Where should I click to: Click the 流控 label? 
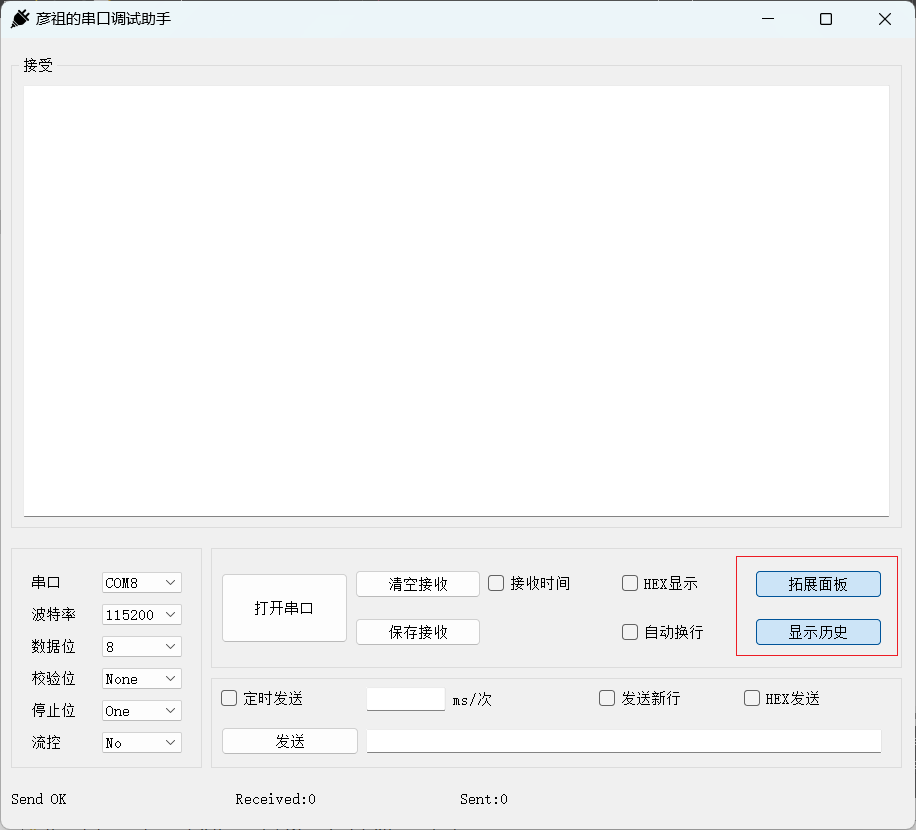(x=46, y=743)
